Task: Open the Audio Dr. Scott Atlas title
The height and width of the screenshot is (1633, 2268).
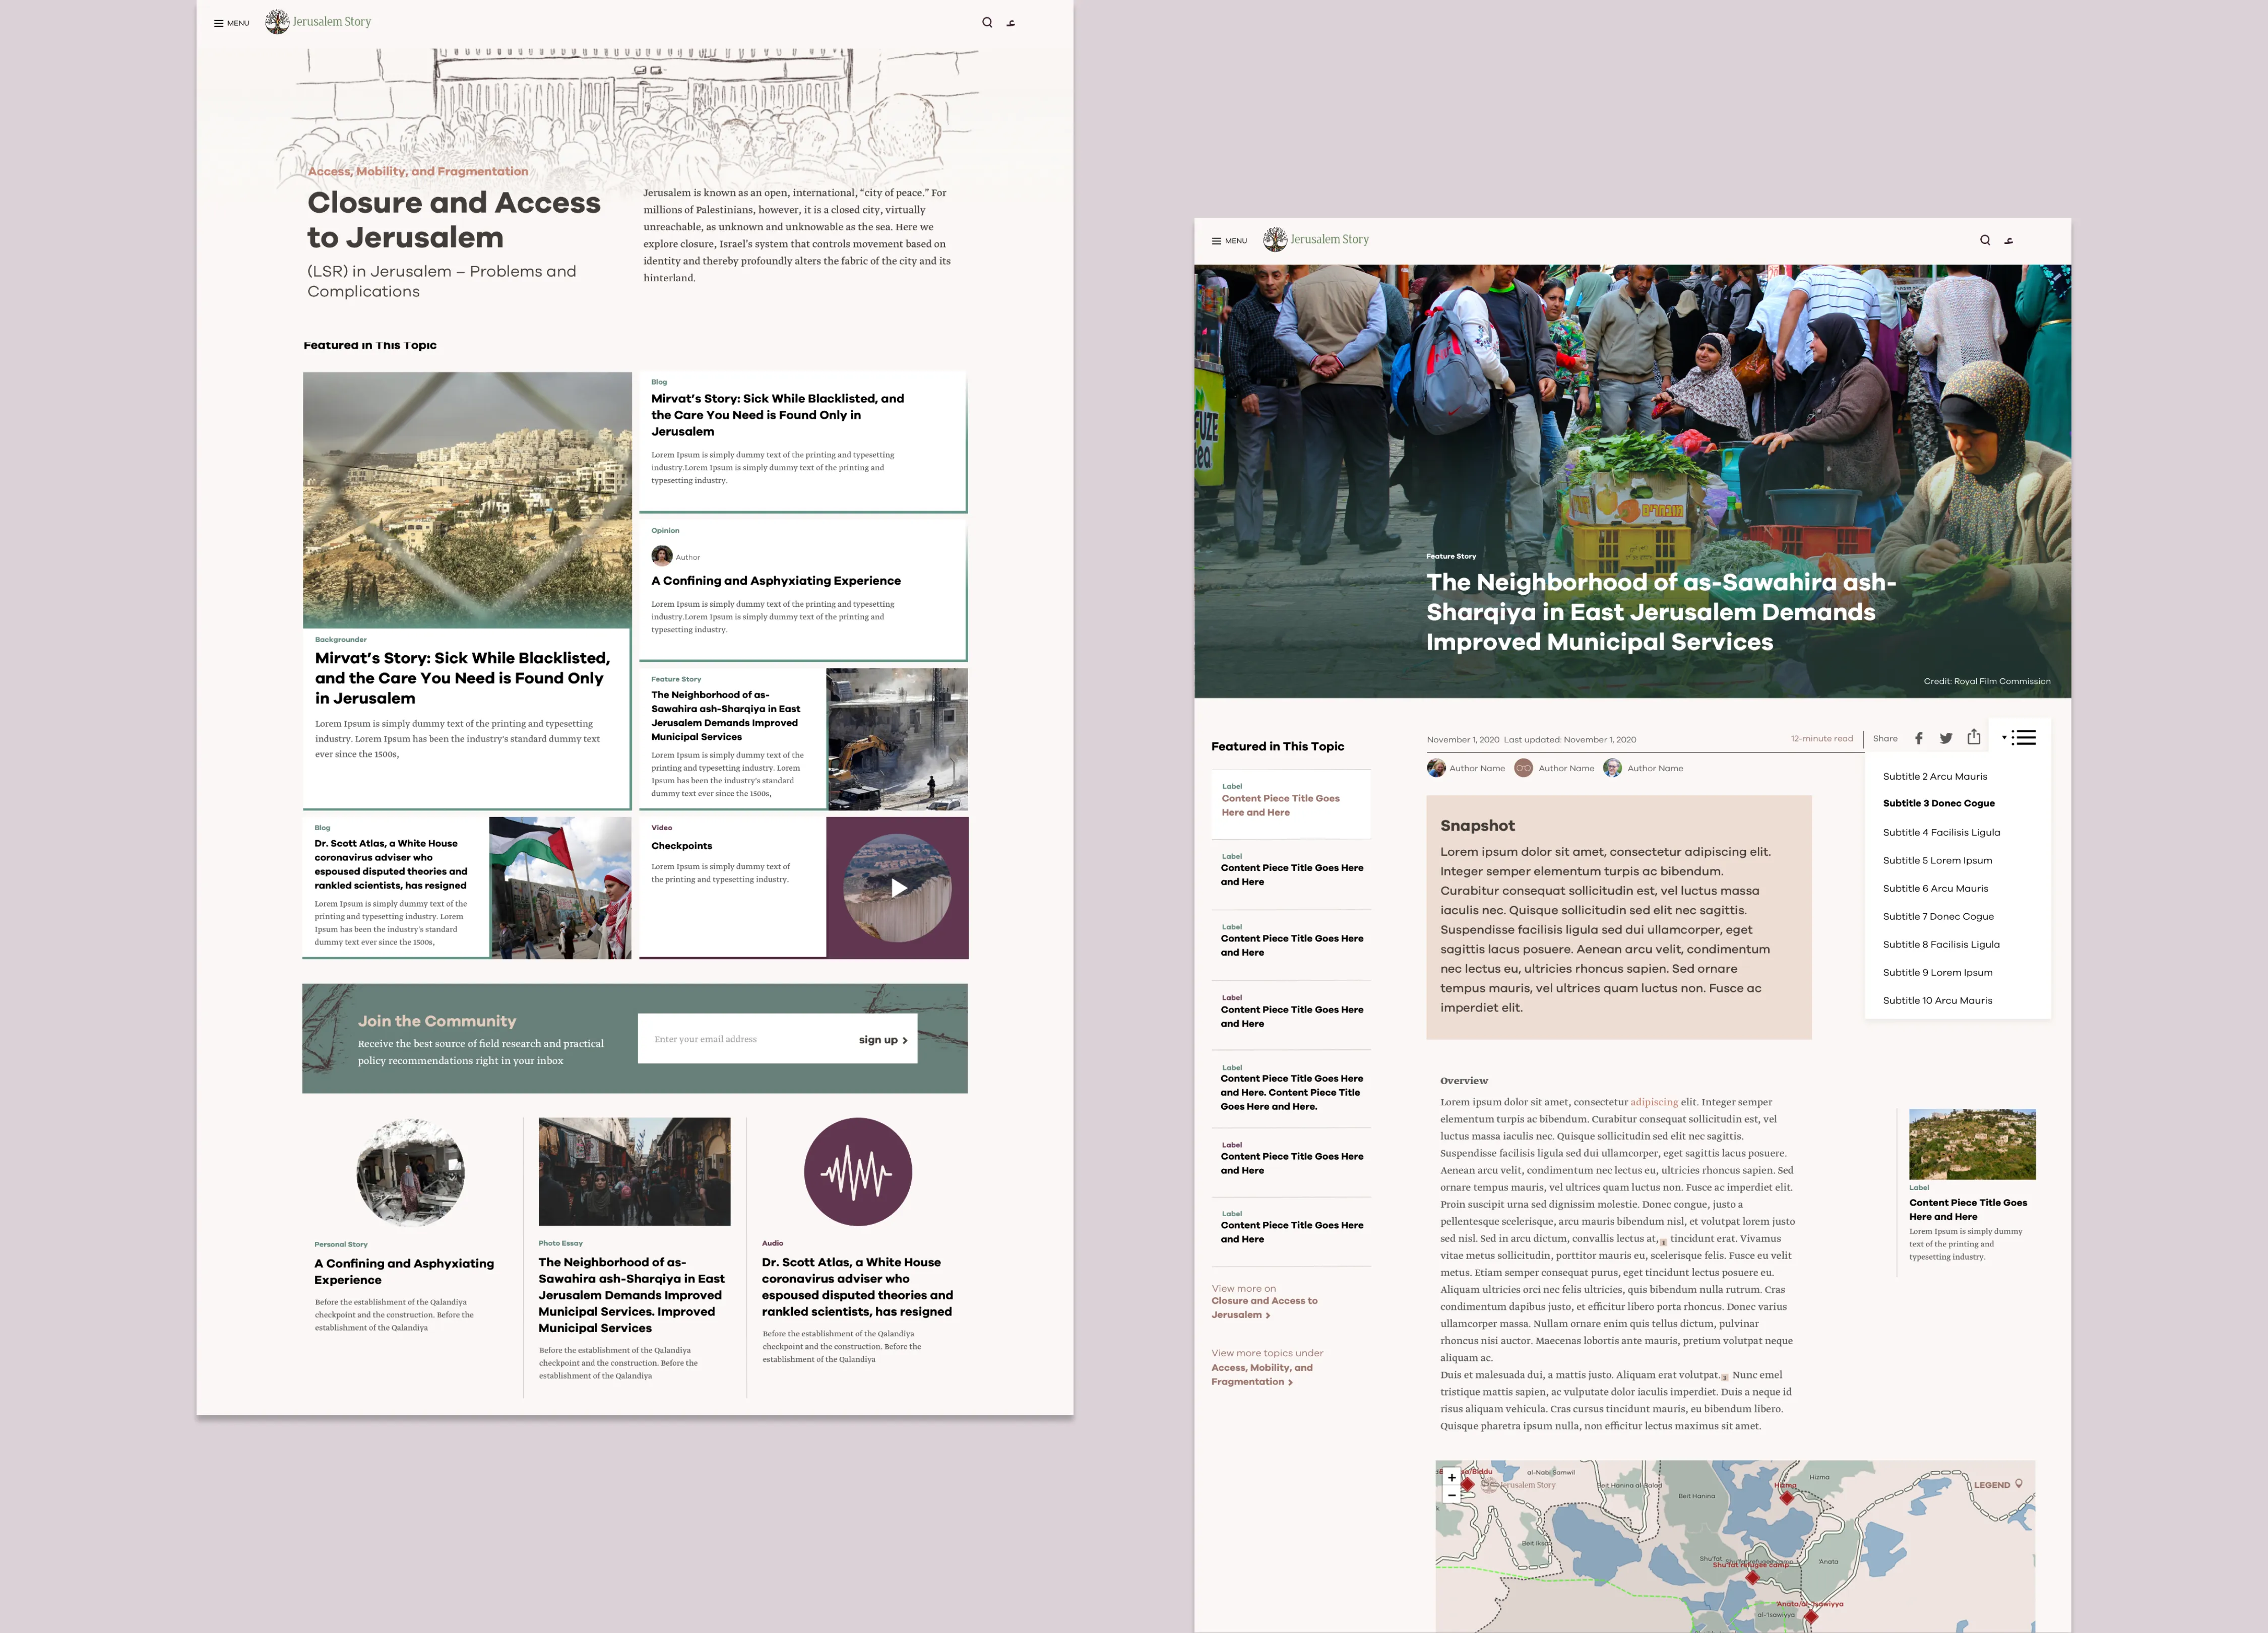Action: tap(857, 1287)
